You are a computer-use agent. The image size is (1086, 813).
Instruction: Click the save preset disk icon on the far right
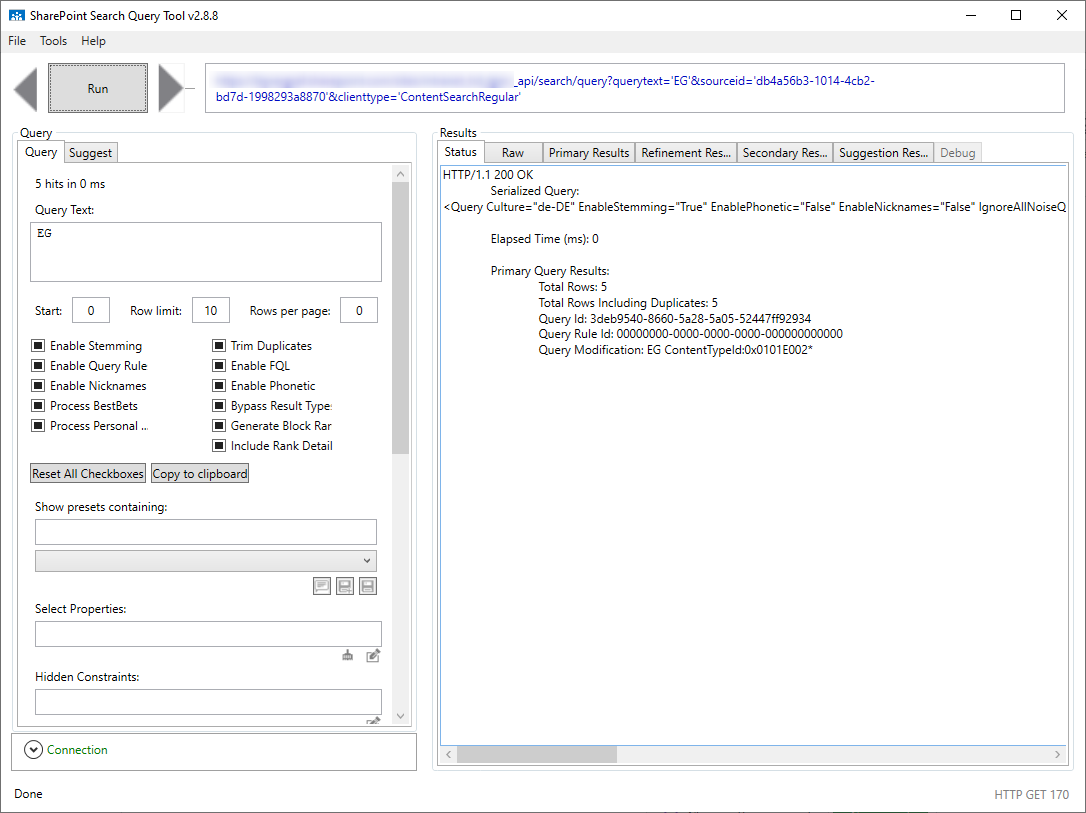367,585
